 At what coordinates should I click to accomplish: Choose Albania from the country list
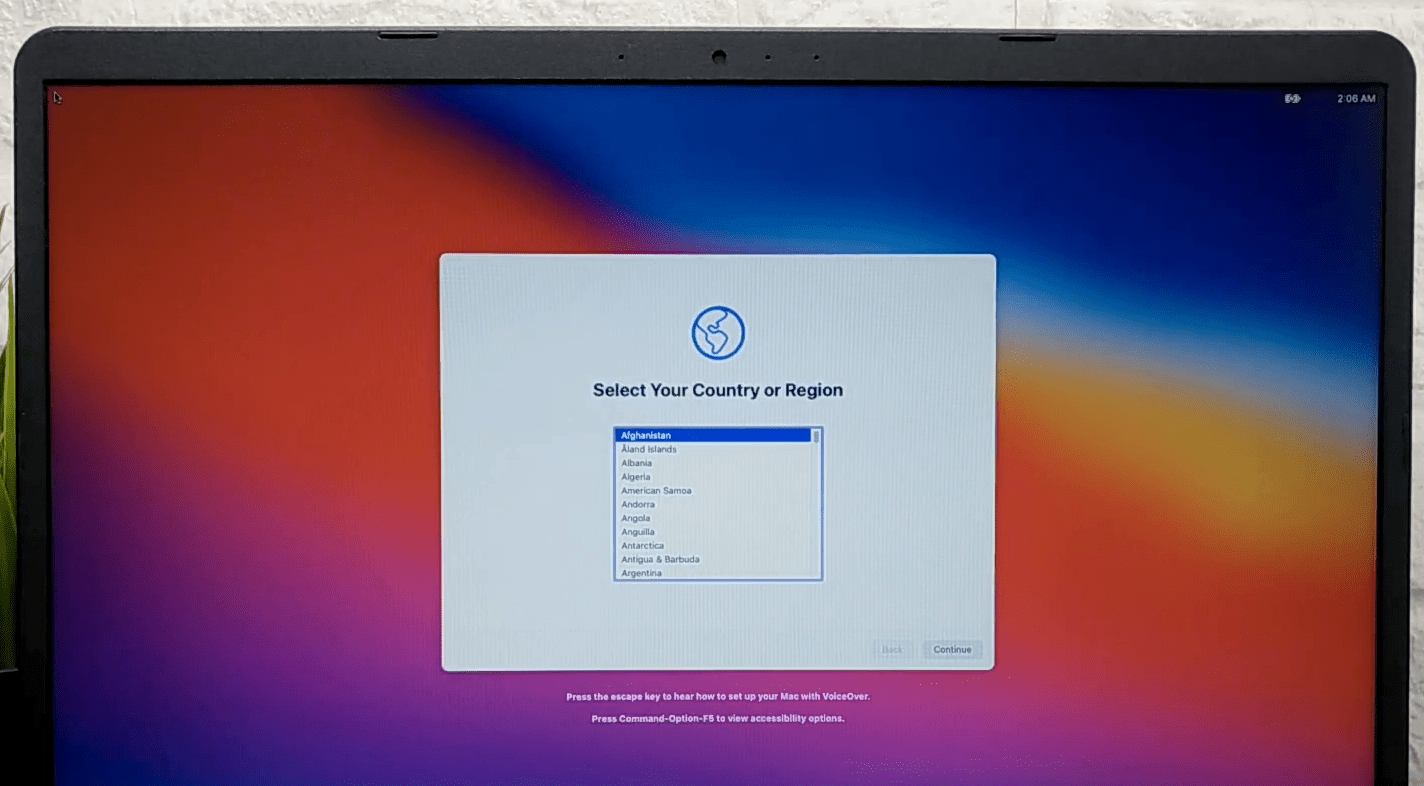pyautogui.click(x=713, y=463)
